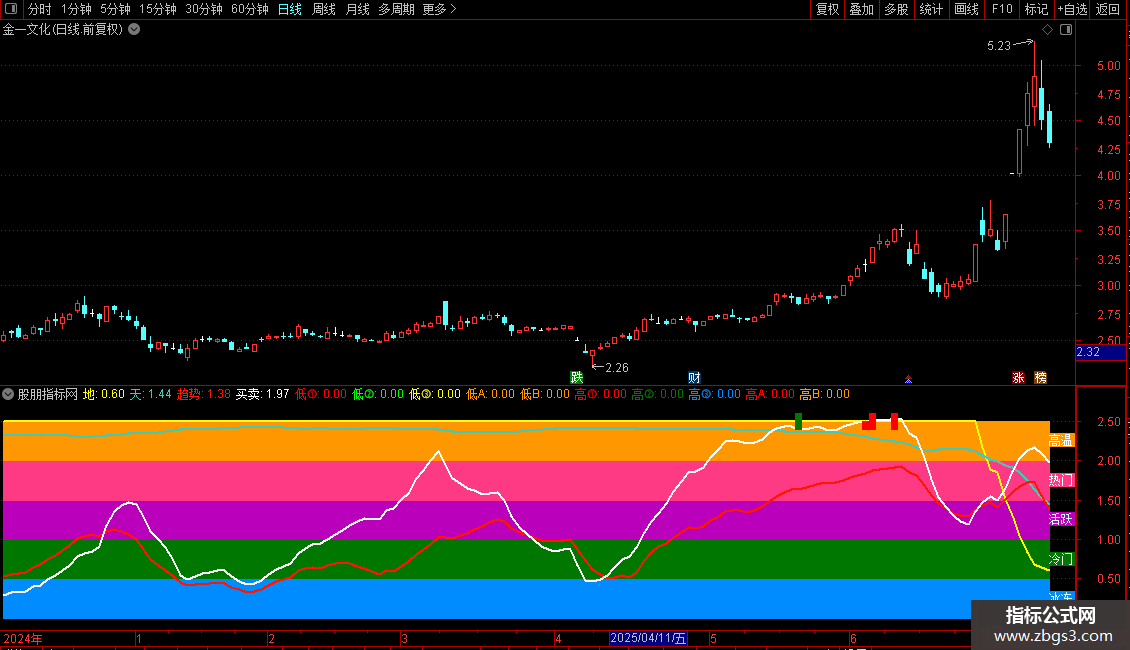The height and width of the screenshot is (650, 1130).
Task: Switch to 分时 intraday view
Action: [x=40, y=9]
